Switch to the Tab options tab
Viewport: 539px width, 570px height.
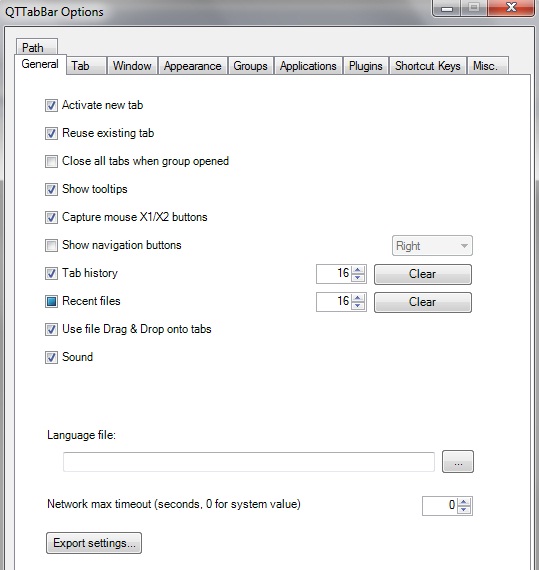coord(87,66)
